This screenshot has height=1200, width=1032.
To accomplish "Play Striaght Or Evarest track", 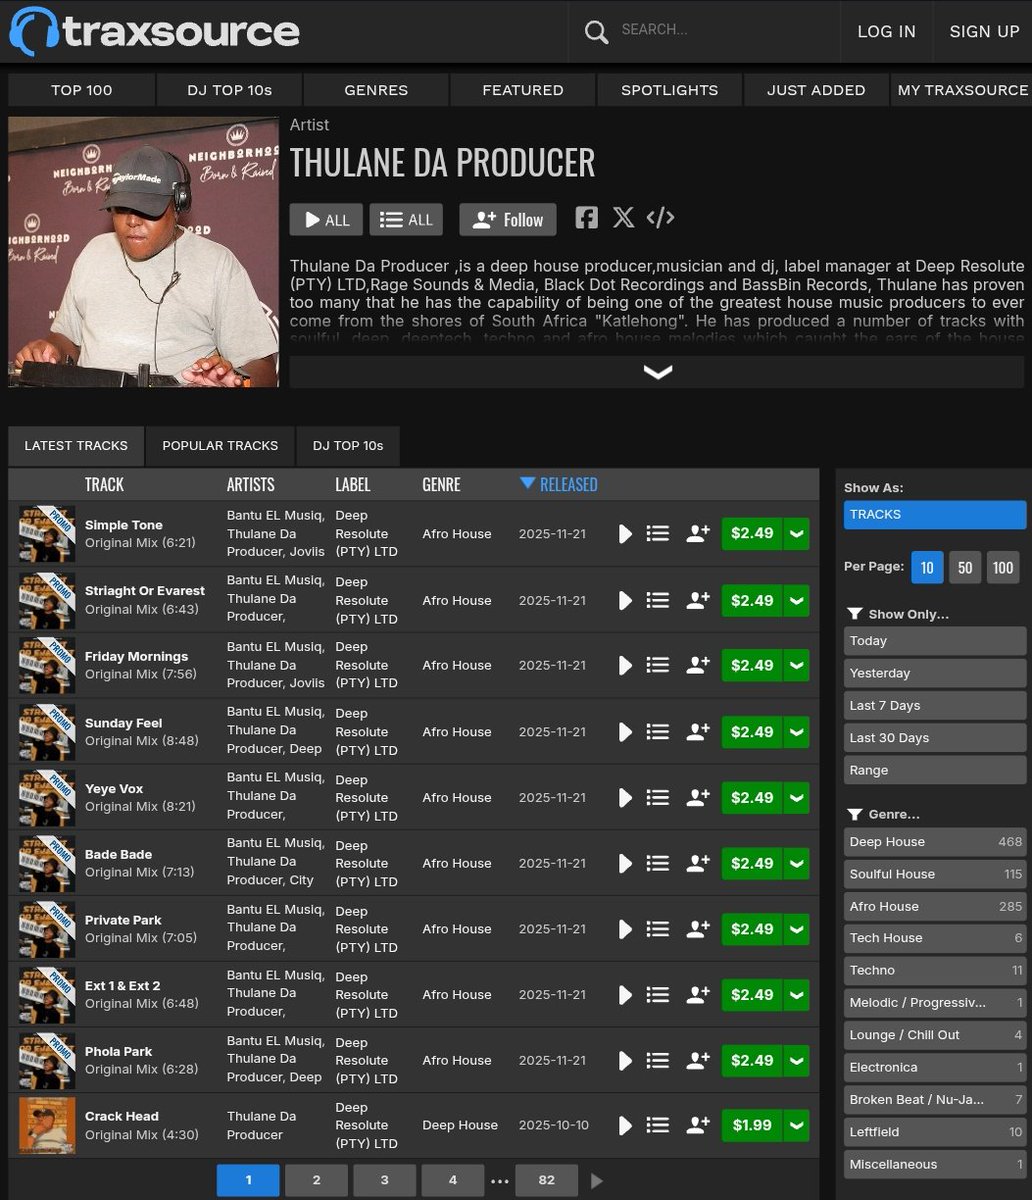I will point(625,600).
